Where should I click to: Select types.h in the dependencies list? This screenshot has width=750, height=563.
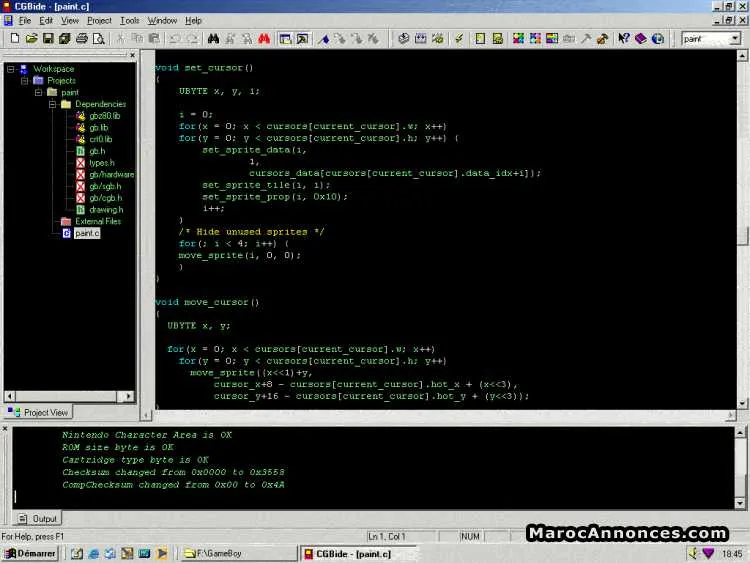click(x=102, y=163)
